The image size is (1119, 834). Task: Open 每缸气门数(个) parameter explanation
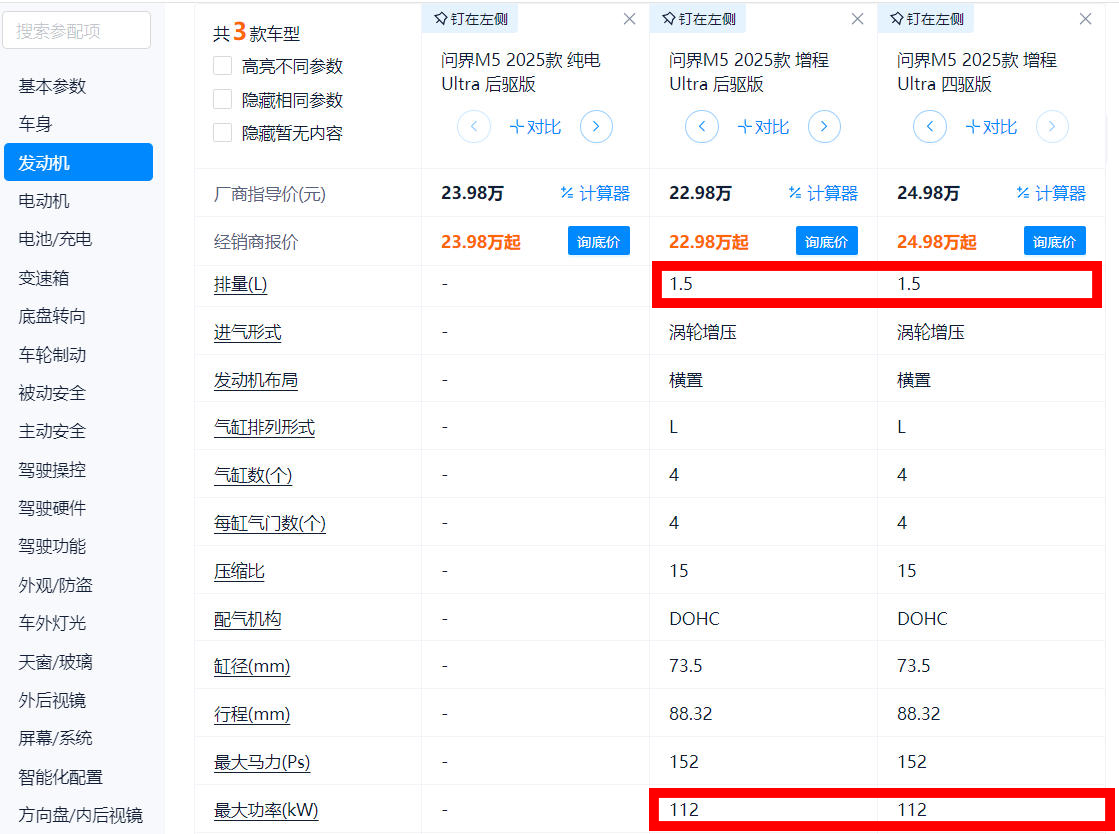point(270,524)
